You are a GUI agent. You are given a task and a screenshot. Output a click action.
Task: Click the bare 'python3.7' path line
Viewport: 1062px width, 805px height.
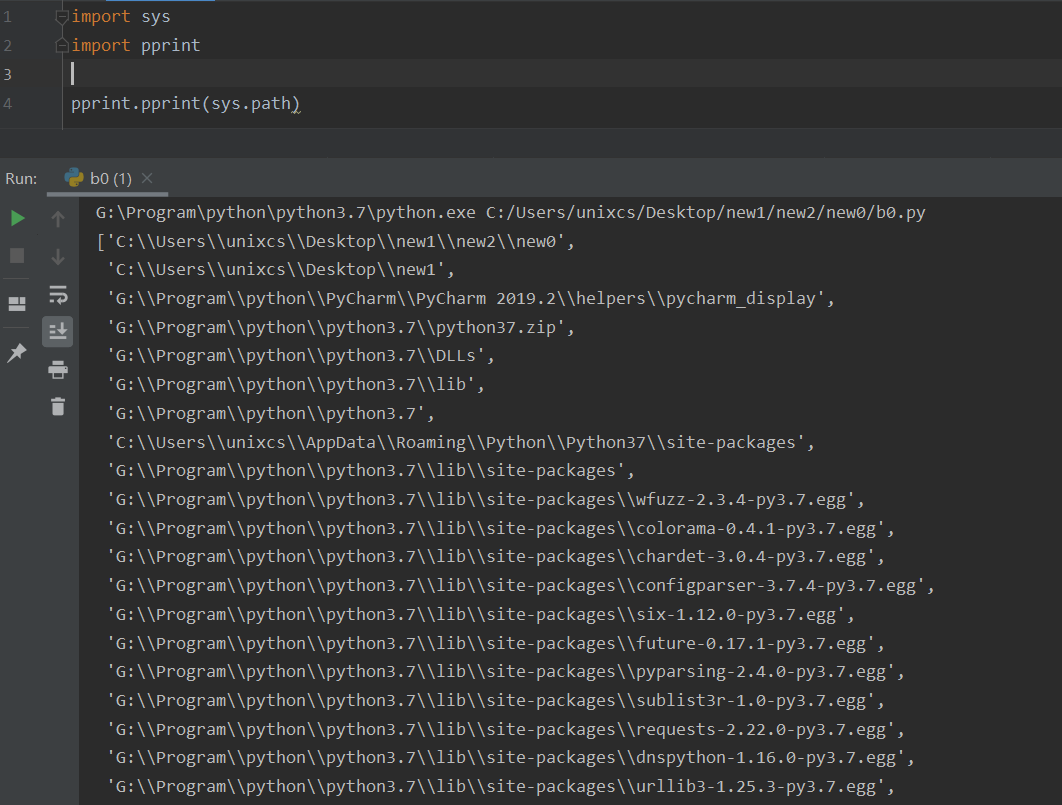click(x=271, y=414)
